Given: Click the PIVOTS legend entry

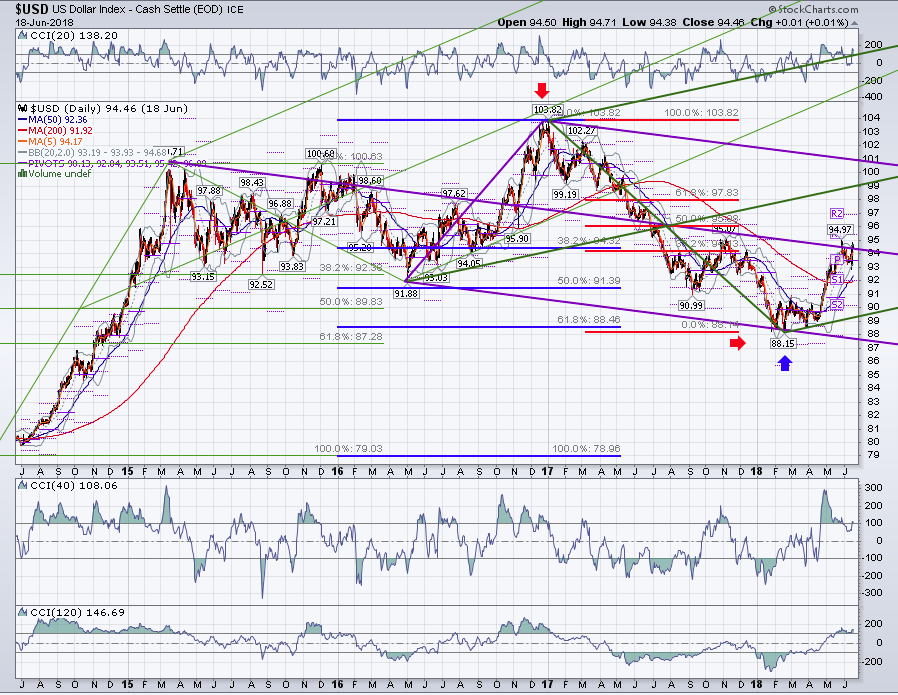Looking at the screenshot, I should pos(112,163).
